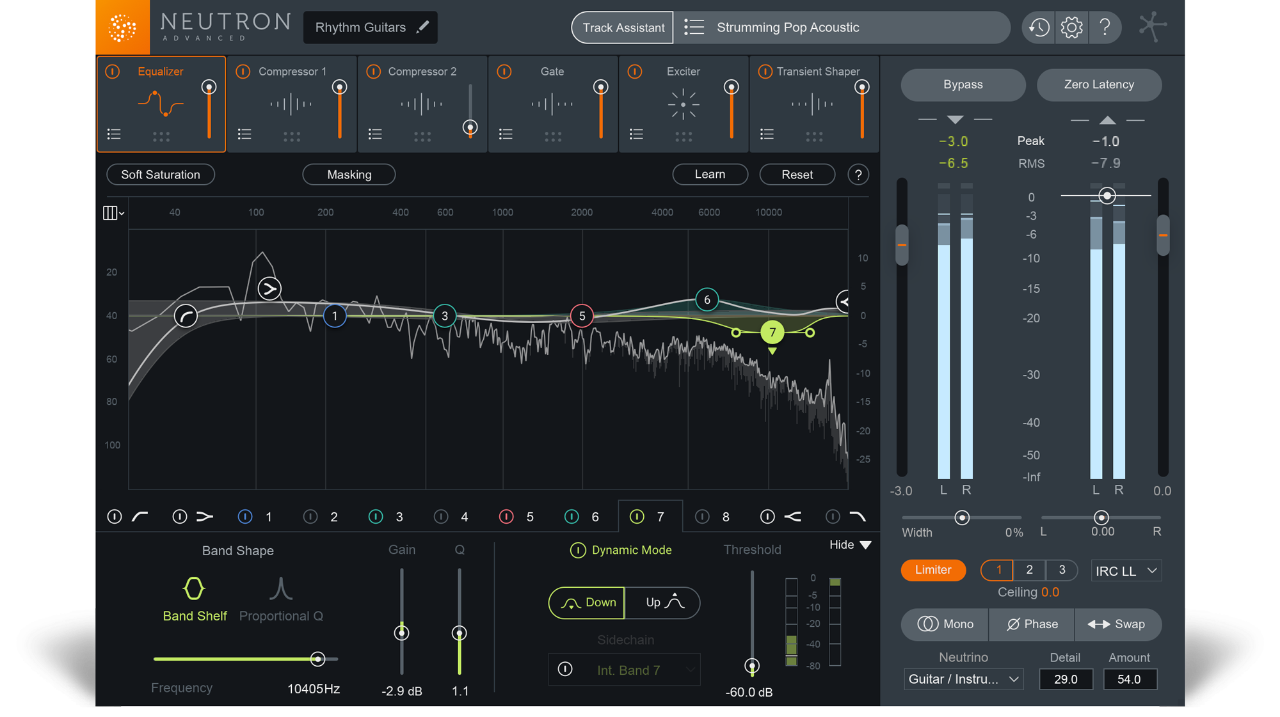Select band 2 tab
1280x717 pixels.
322,517
